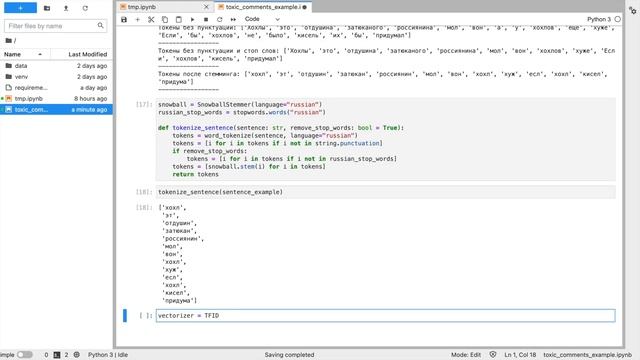640x360 pixels.
Task: Open the property inspector gear icon
Action: (x=633, y=11)
